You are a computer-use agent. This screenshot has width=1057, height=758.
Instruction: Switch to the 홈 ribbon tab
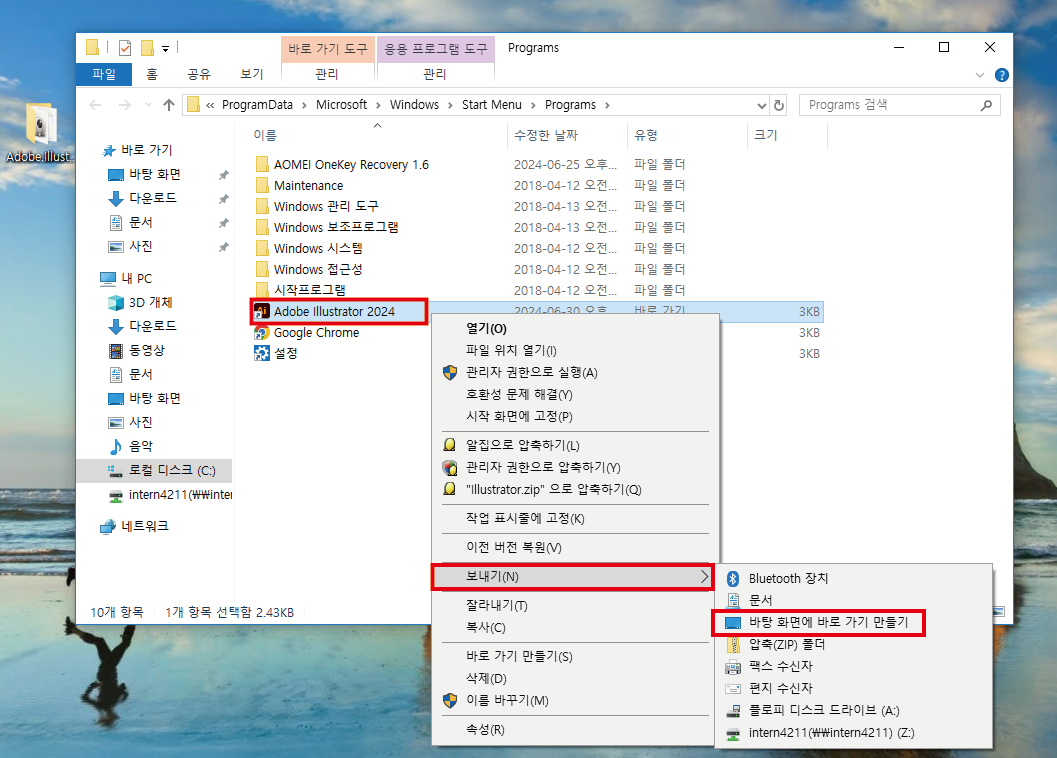(x=152, y=74)
